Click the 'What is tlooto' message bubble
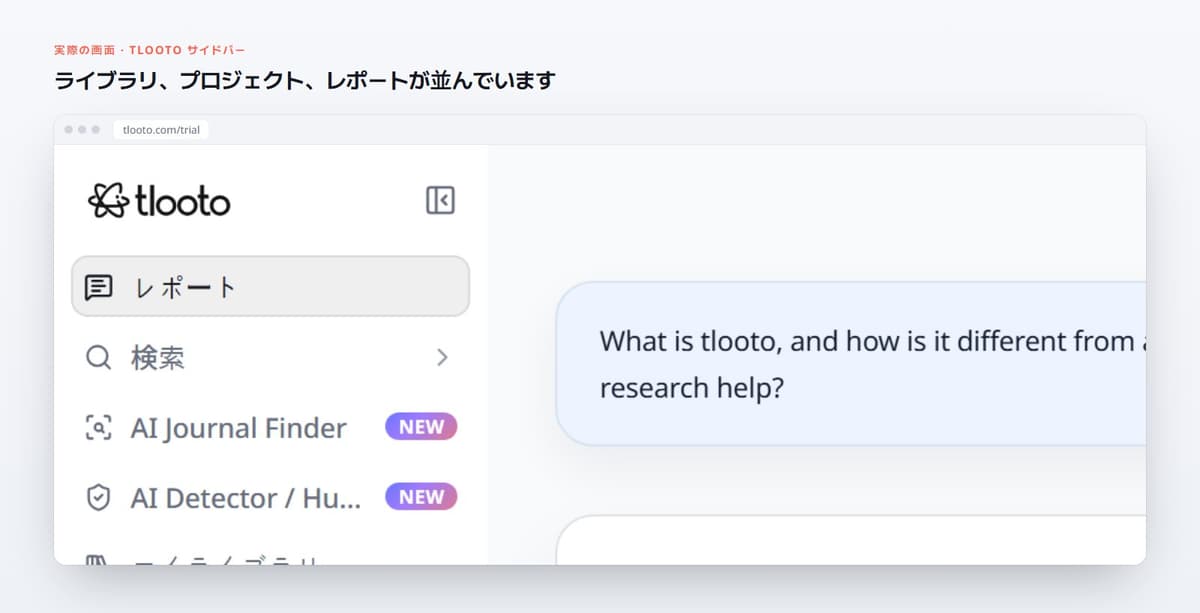This screenshot has height=613, width=1200. (850, 364)
